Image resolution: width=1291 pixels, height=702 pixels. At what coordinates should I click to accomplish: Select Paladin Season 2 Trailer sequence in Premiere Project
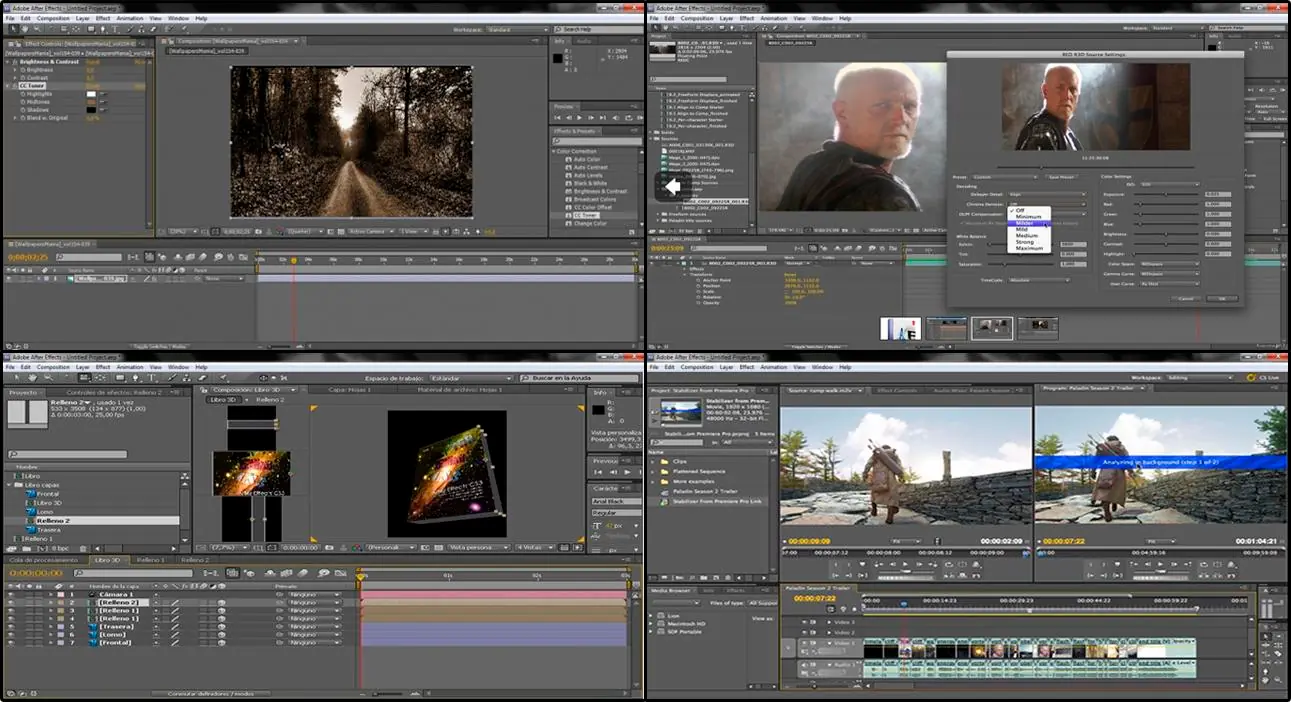pos(704,491)
